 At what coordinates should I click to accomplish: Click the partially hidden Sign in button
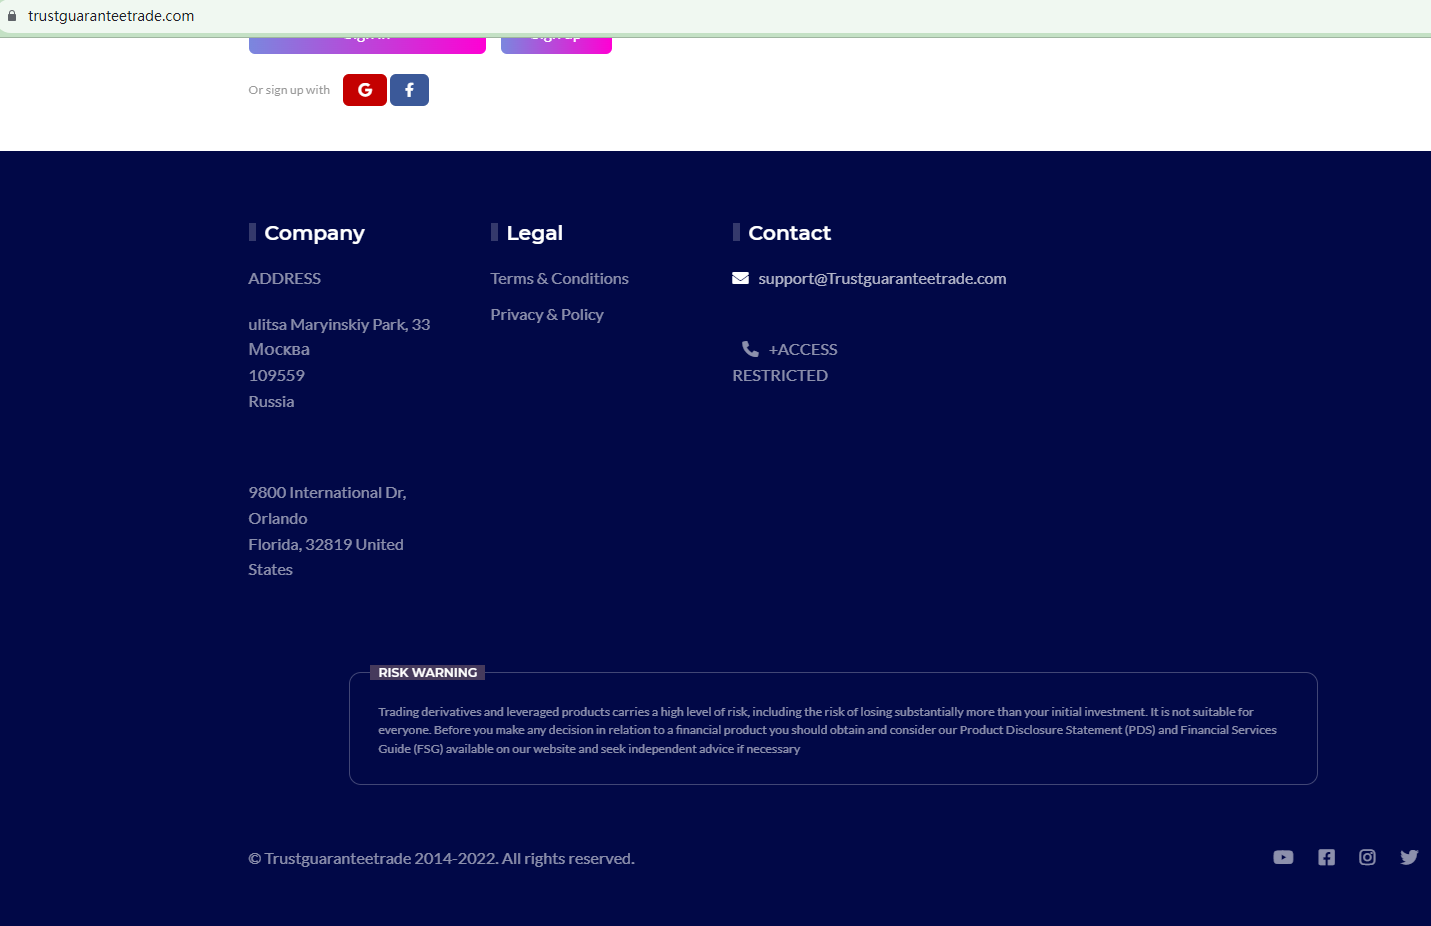(367, 44)
